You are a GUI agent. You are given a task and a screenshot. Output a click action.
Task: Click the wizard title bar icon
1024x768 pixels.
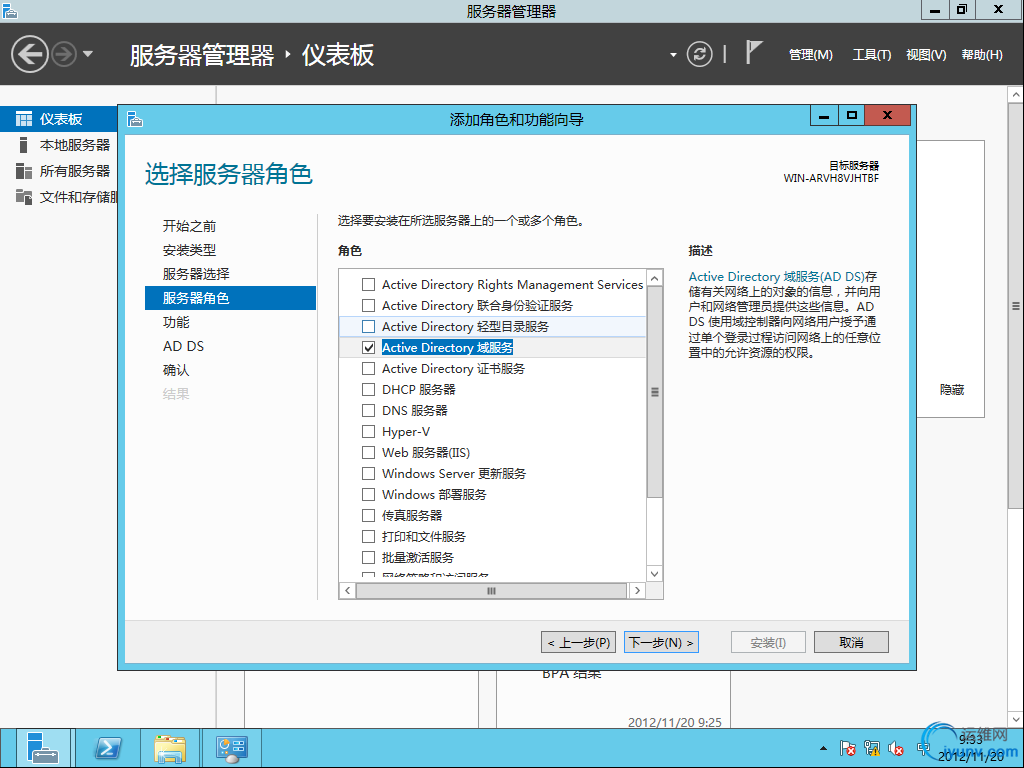[x=135, y=119]
